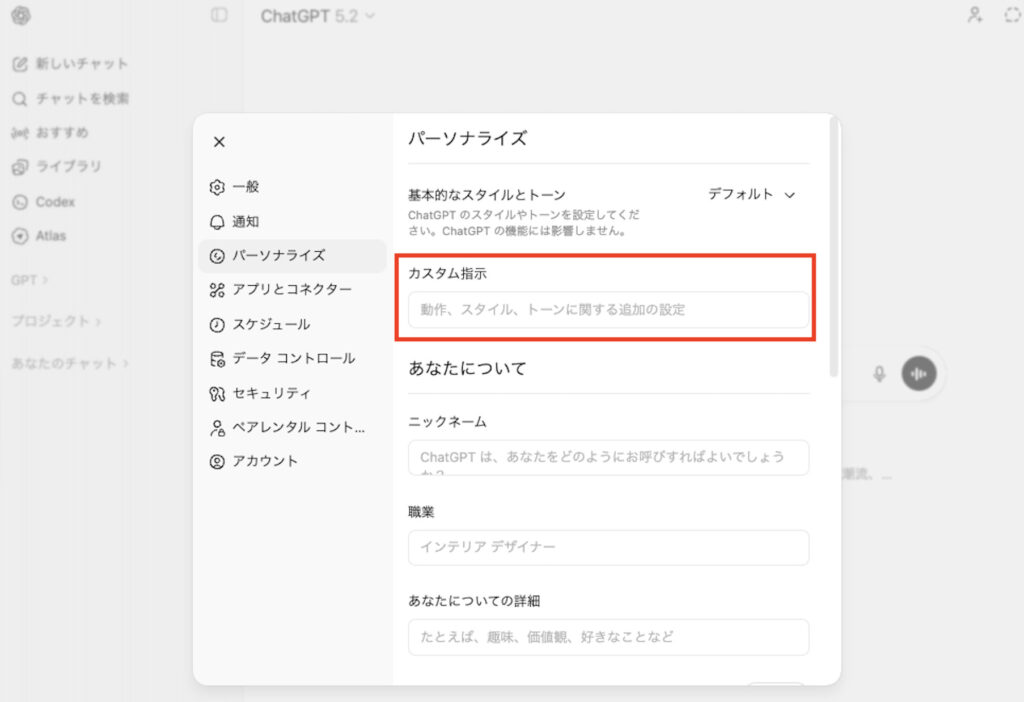This screenshot has height=702, width=1024.
Task: Start voice mode with waveform icon
Action: [919, 373]
